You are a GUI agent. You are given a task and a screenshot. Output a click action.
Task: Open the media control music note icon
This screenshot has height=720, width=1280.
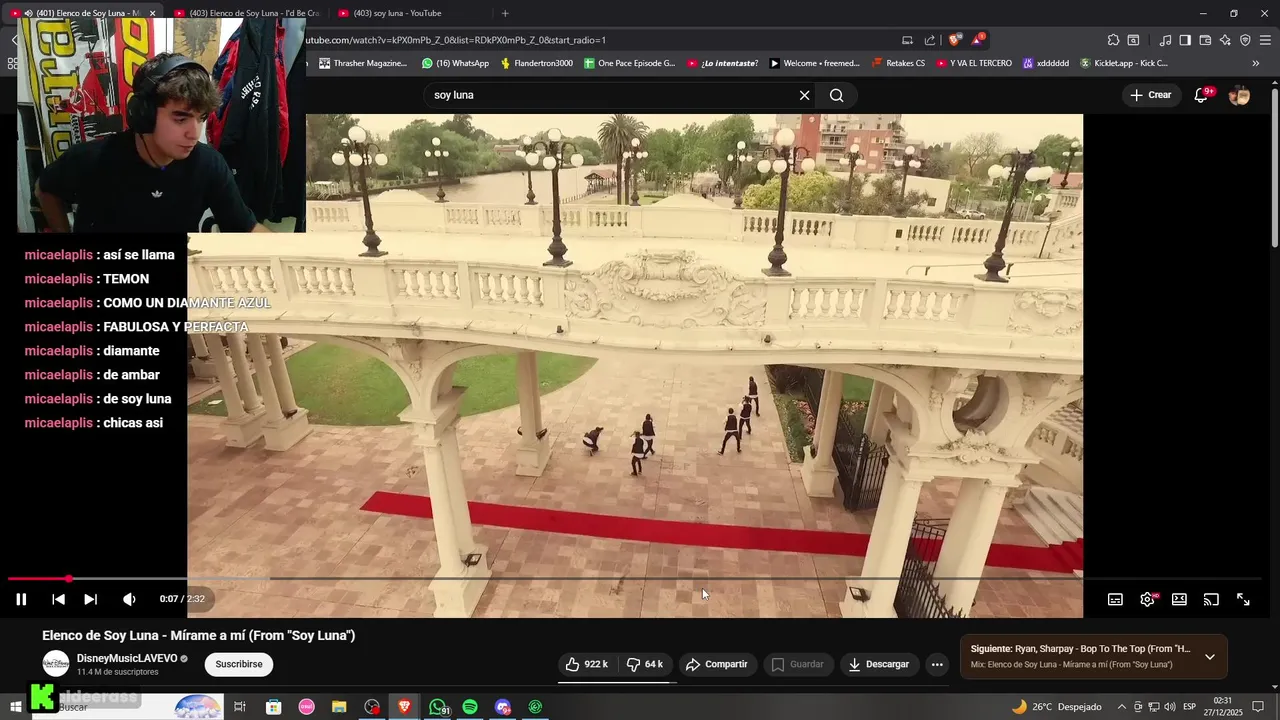pos(1165,40)
